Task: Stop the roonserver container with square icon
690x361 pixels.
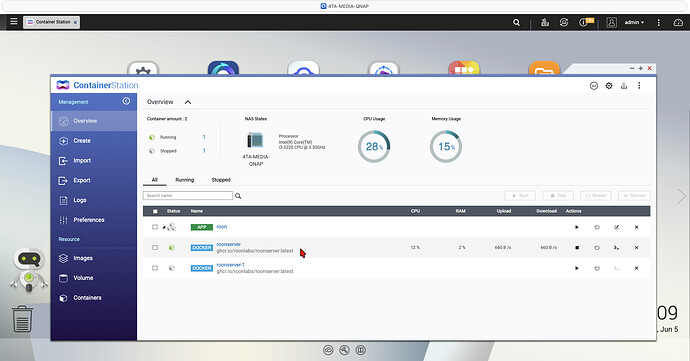Action: 577,247
